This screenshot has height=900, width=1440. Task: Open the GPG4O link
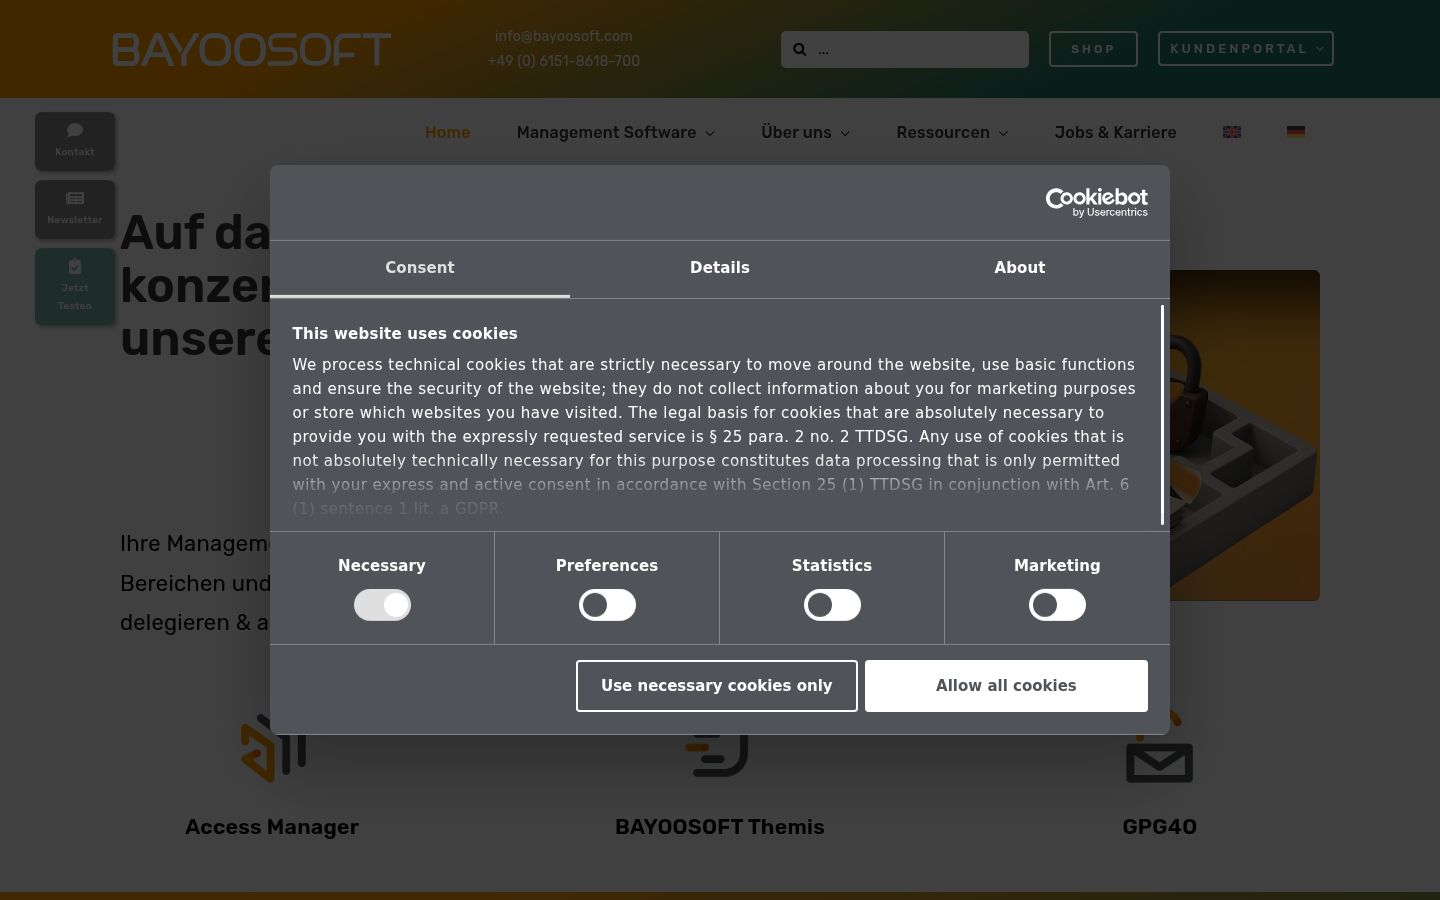[1160, 827]
